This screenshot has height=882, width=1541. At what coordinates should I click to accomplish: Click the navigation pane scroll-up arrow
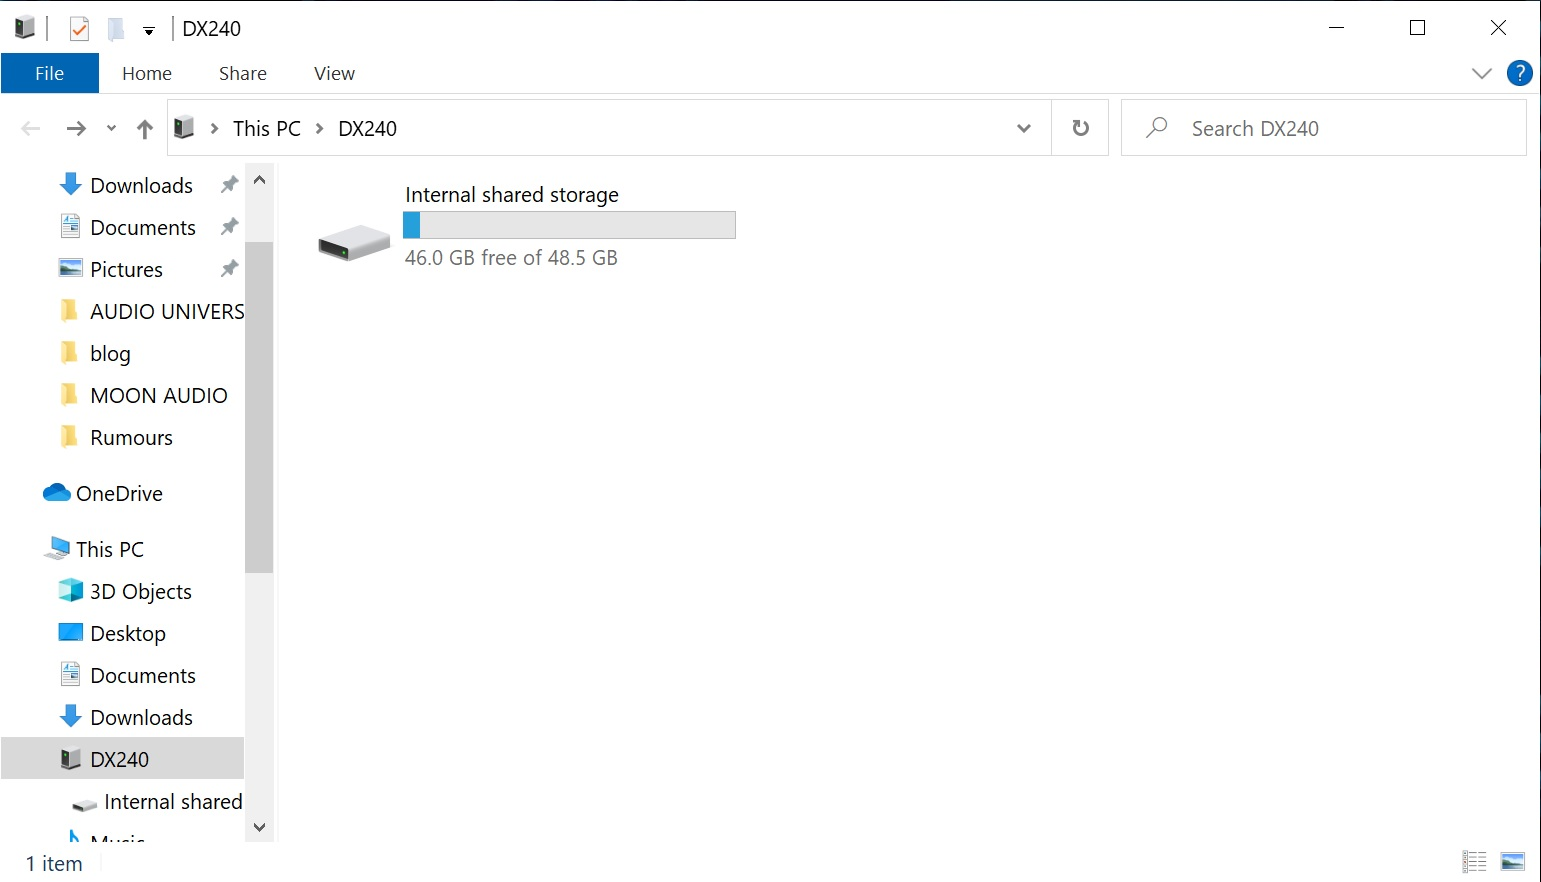coord(259,180)
